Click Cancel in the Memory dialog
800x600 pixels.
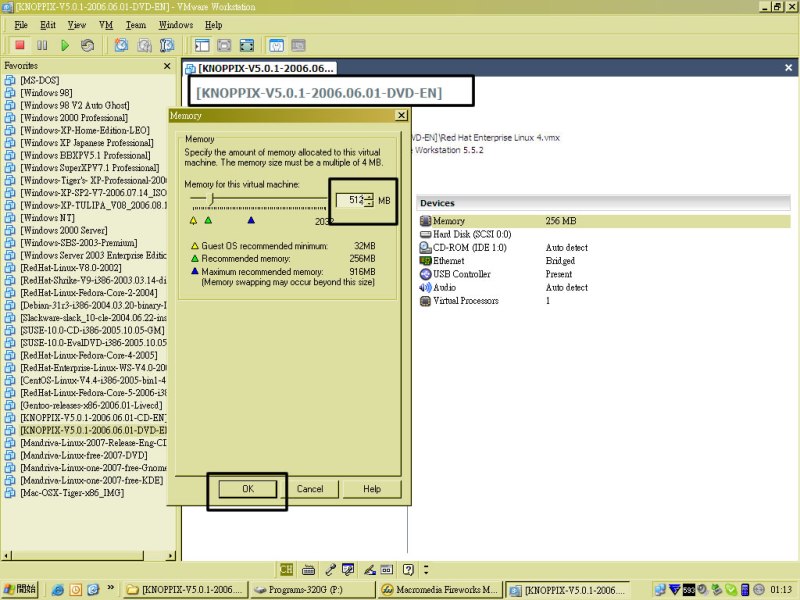coord(310,489)
